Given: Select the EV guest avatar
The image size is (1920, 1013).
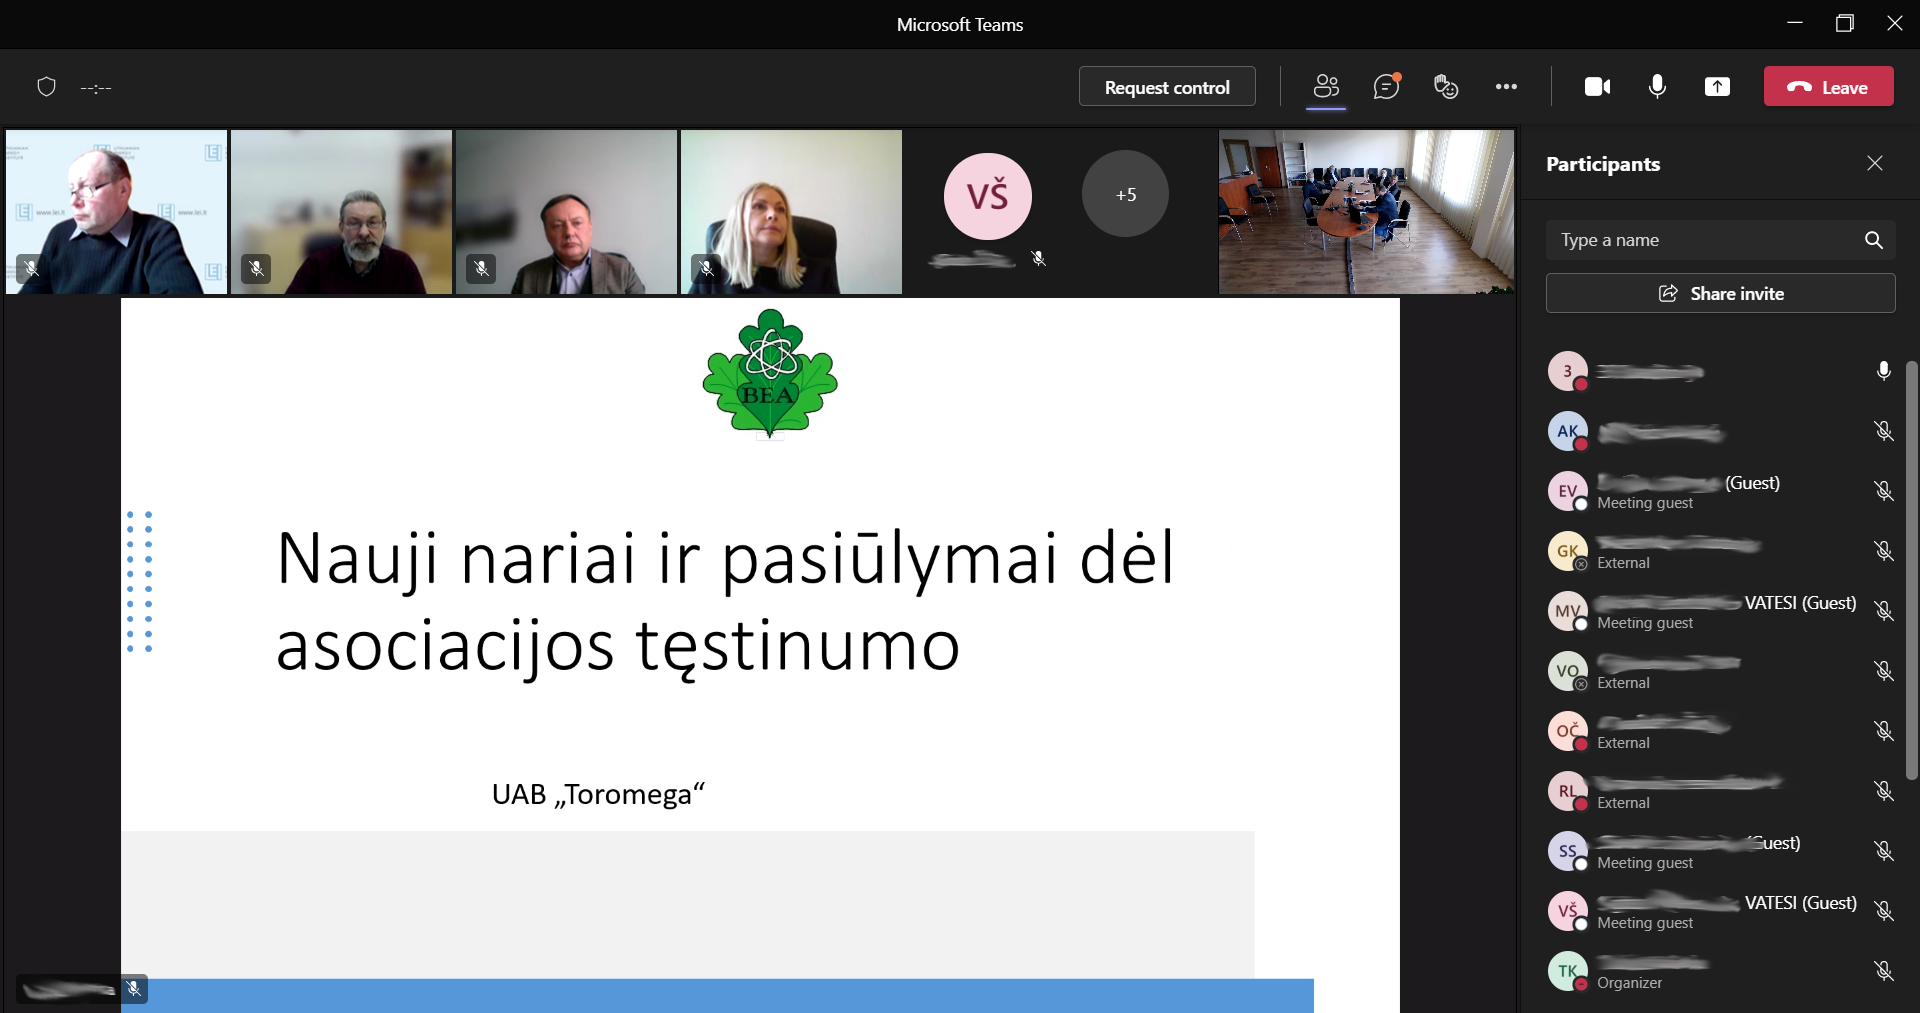Looking at the screenshot, I should pos(1567,491).
